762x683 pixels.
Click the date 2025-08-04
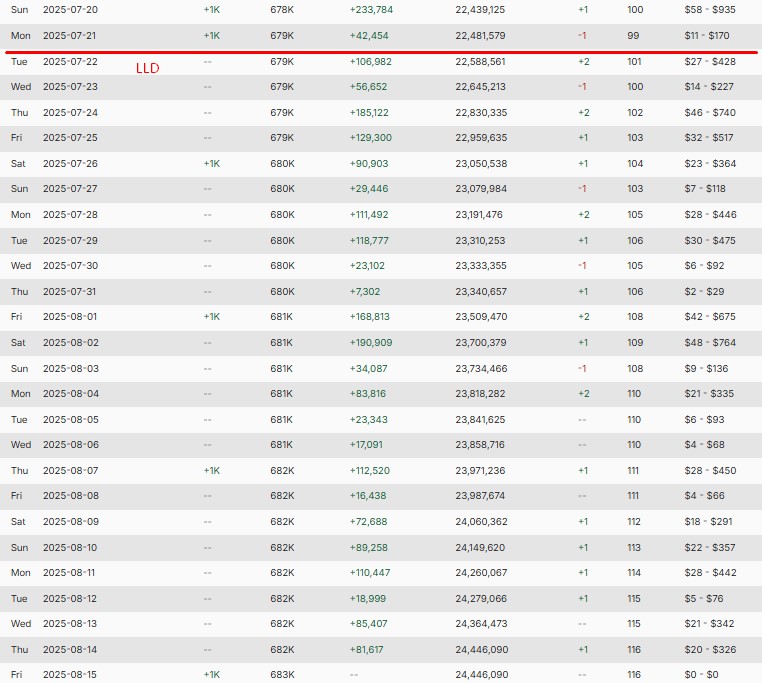[70, 393]
